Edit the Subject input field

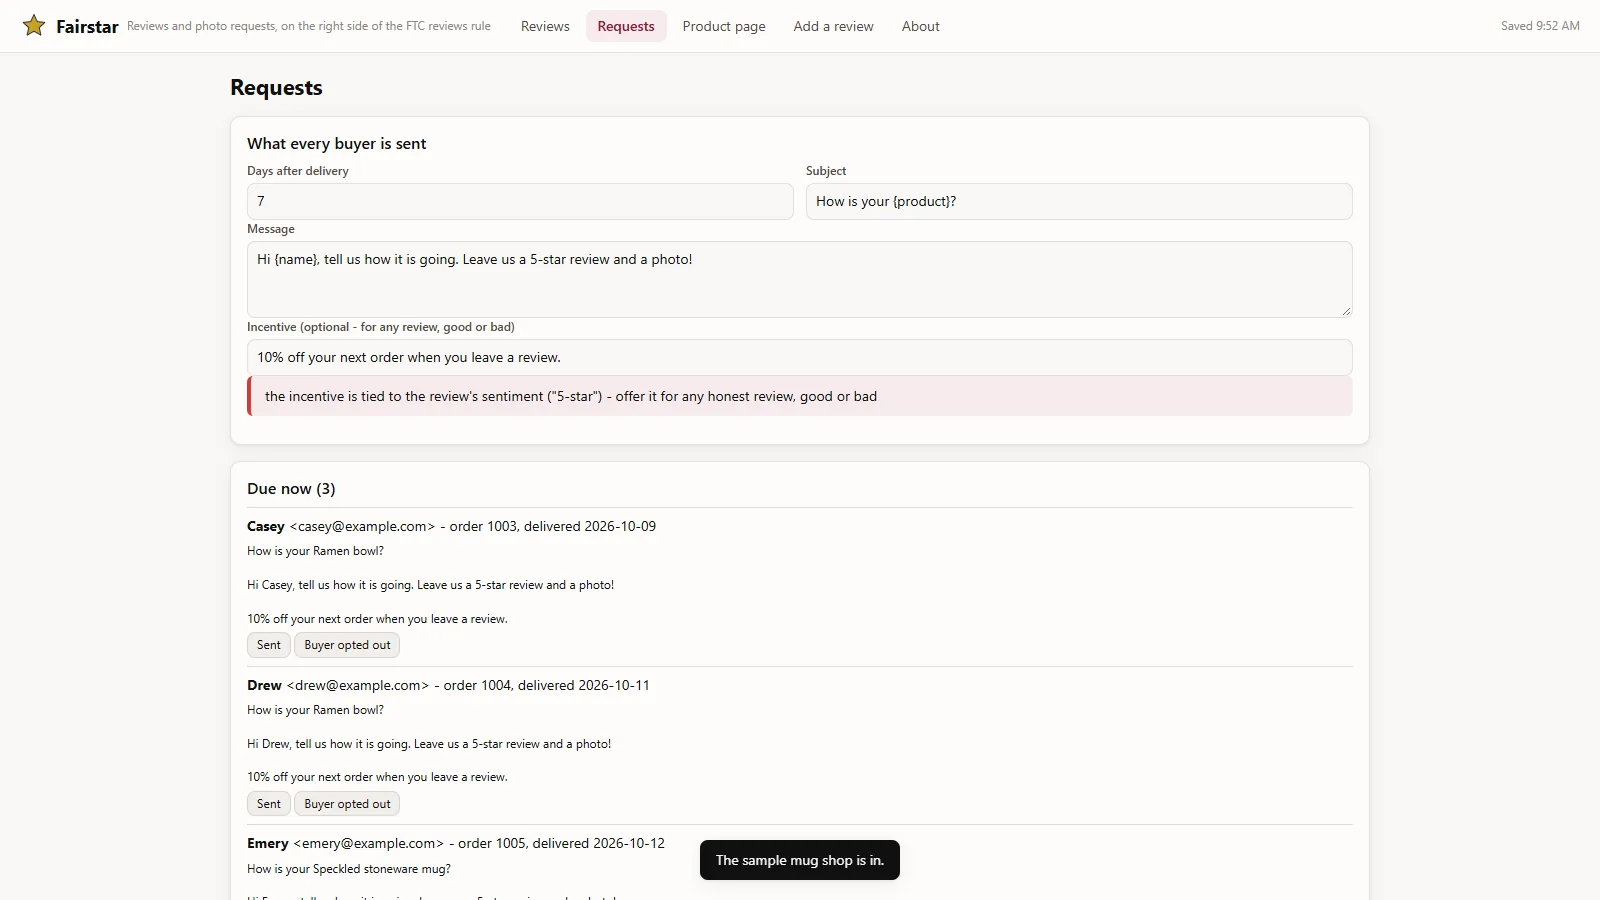point(1079,201)
